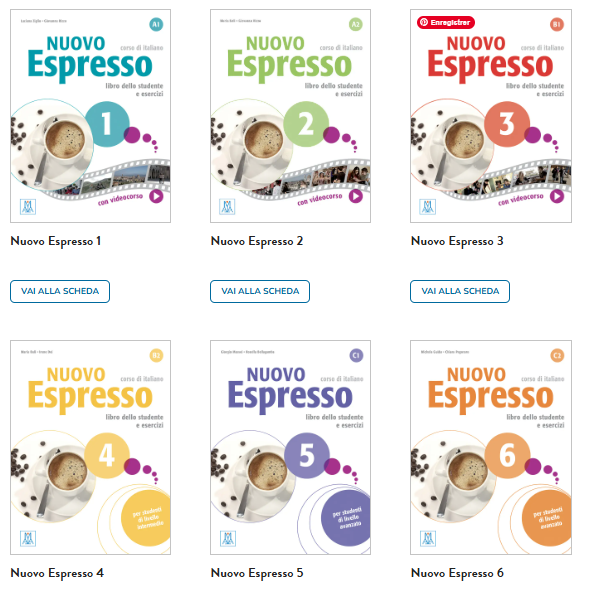Open the Nuovo Espresso 4 yellow book cover

tap(91, 447)
